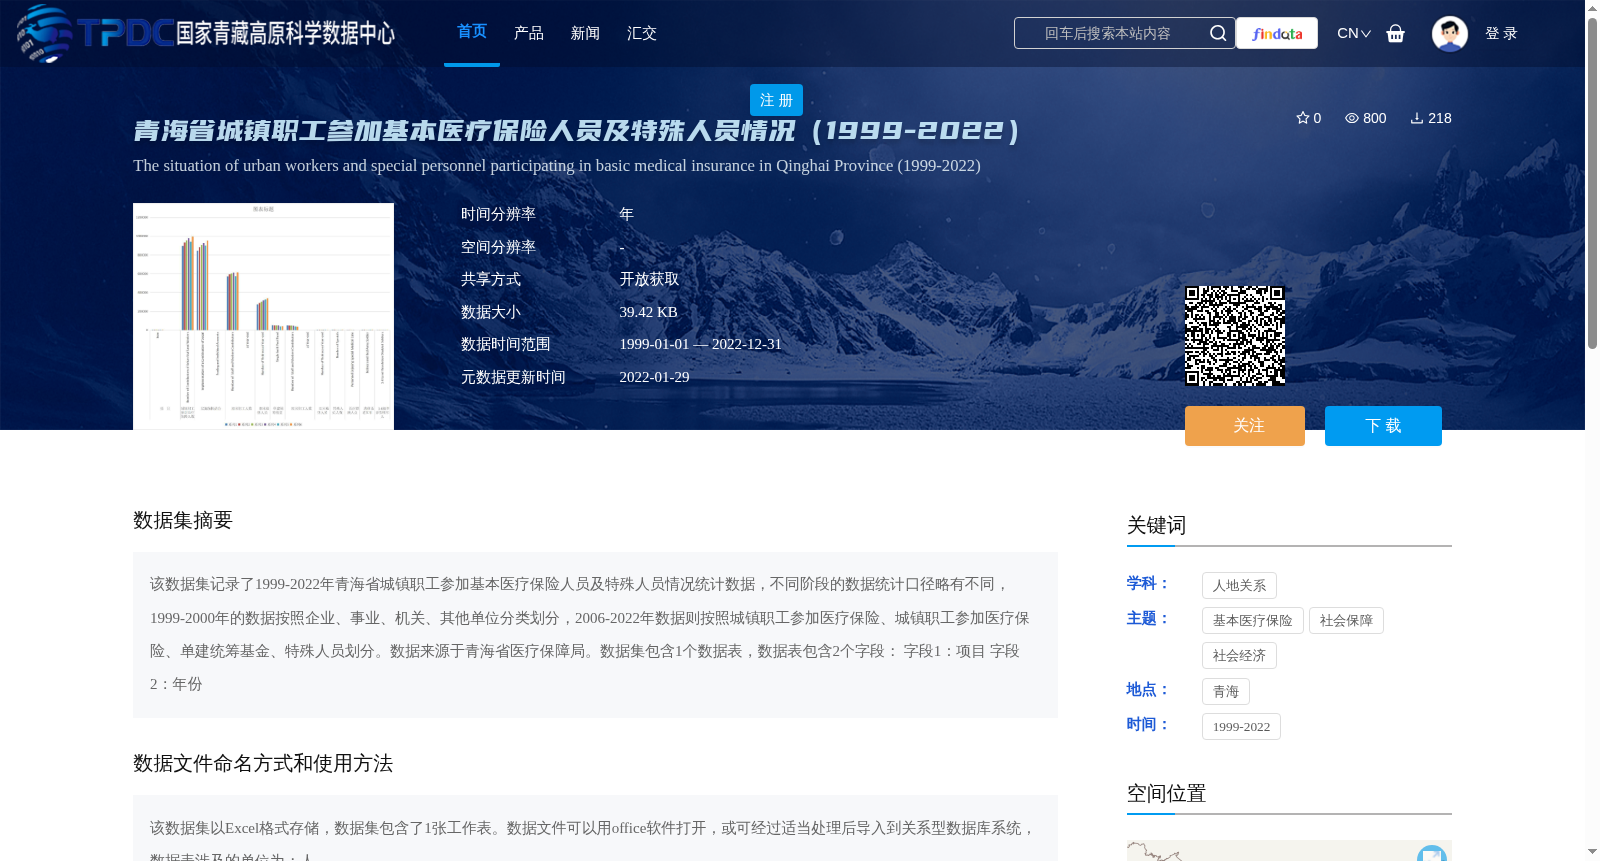
Task: Click the 注册 register button
Action: pyautogui.click(x=776, y=100)
